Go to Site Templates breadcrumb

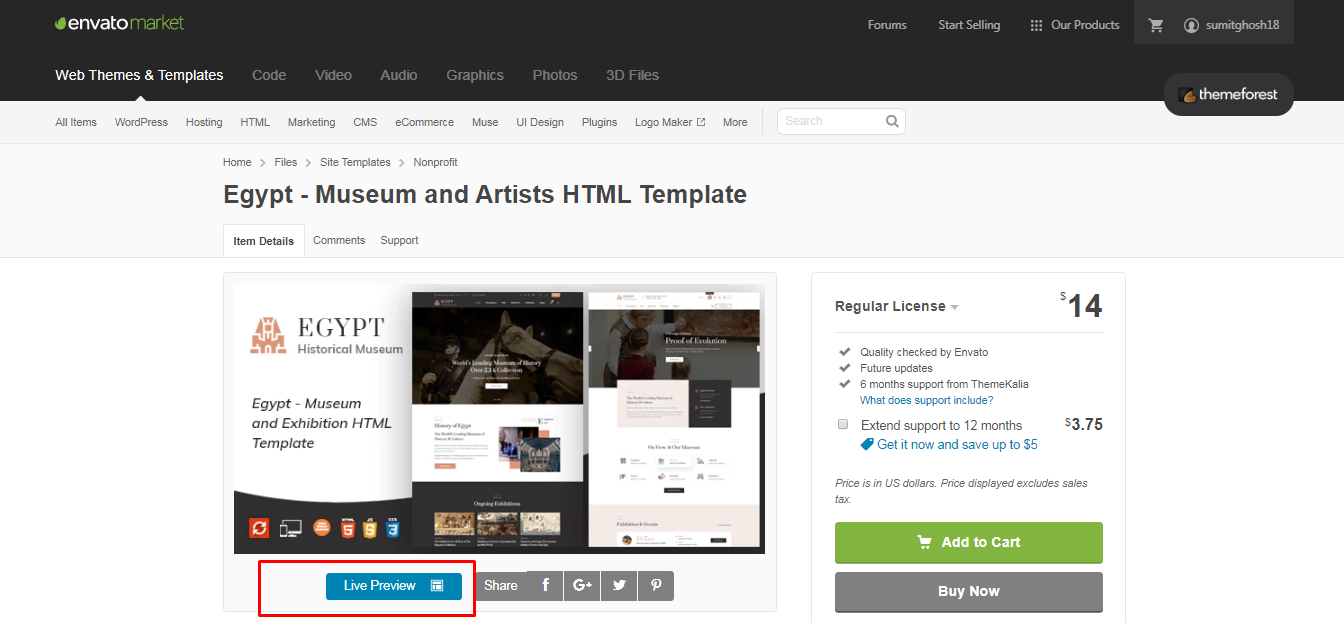[x=355, y=162]
